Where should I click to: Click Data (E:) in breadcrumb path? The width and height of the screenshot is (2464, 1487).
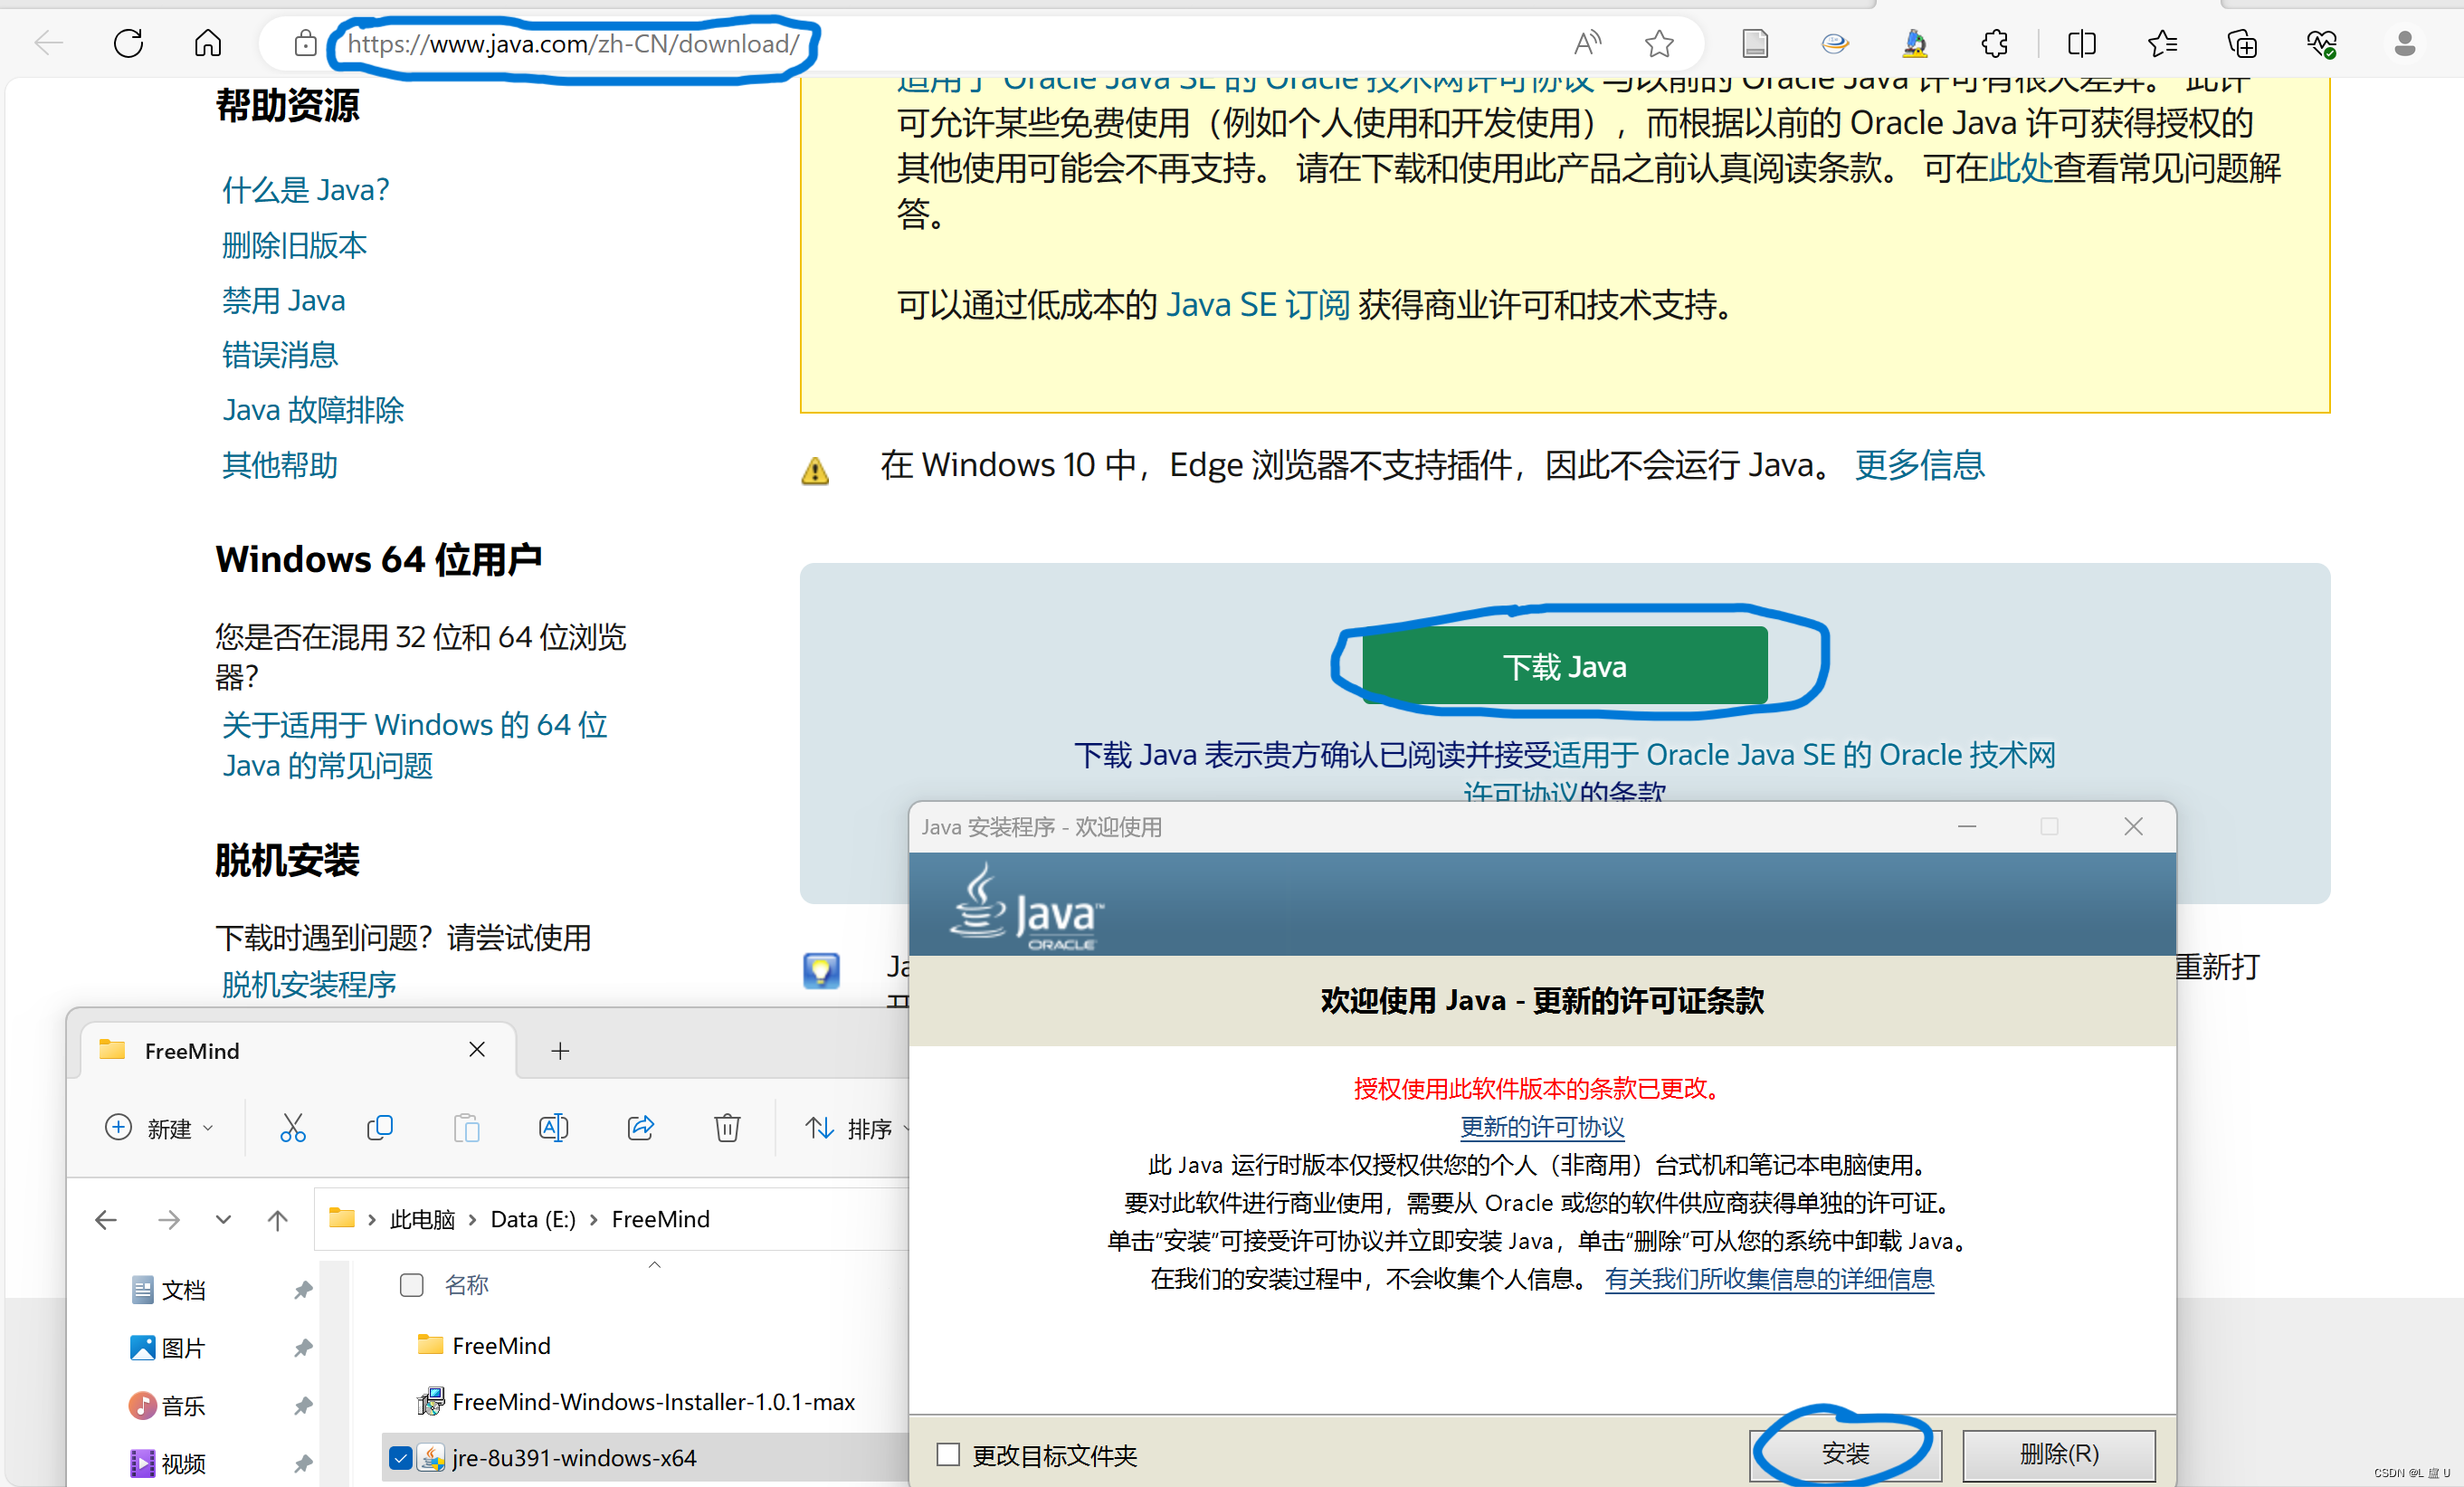pos(533,1219)
